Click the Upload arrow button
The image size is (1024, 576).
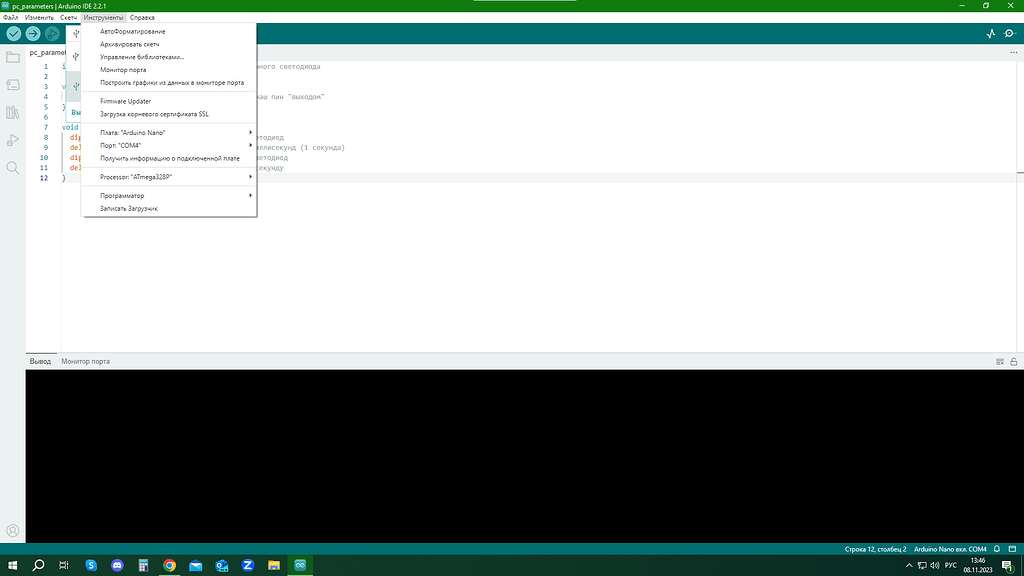(33, 34)
